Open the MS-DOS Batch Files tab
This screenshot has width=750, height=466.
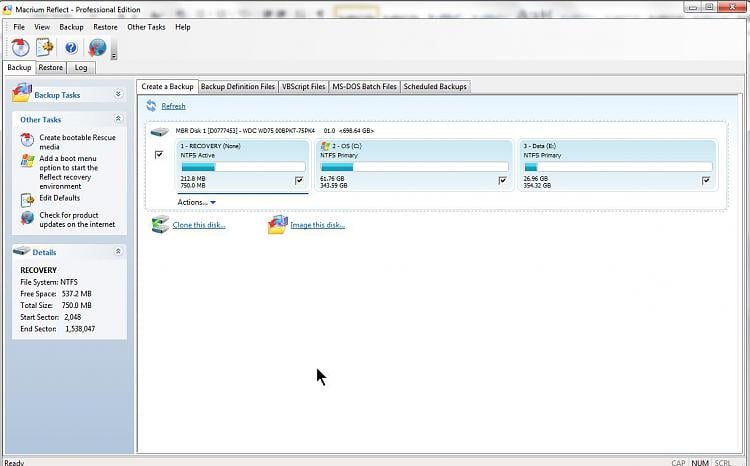click(x=364, y=87)
